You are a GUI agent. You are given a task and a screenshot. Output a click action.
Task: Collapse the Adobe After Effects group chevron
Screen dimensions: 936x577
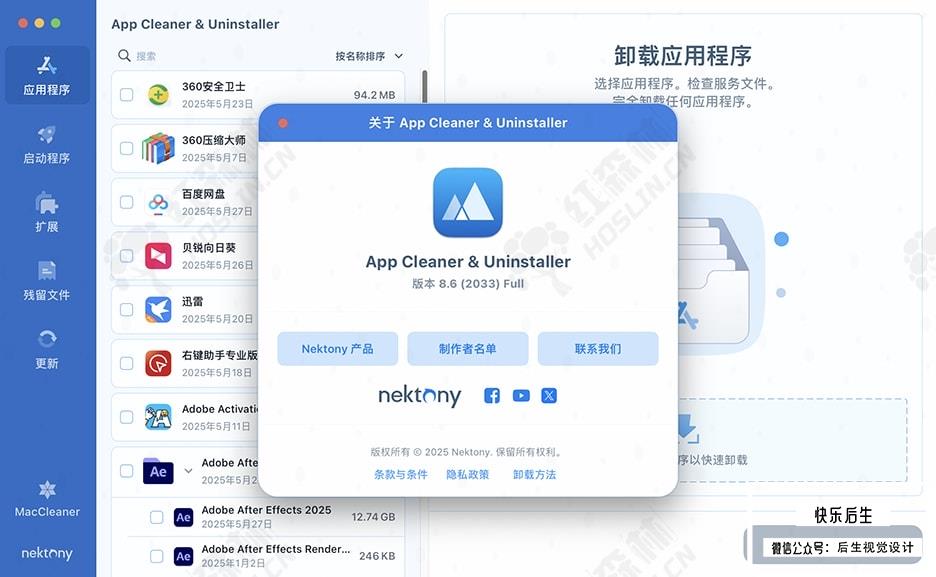tap(188, 471)
